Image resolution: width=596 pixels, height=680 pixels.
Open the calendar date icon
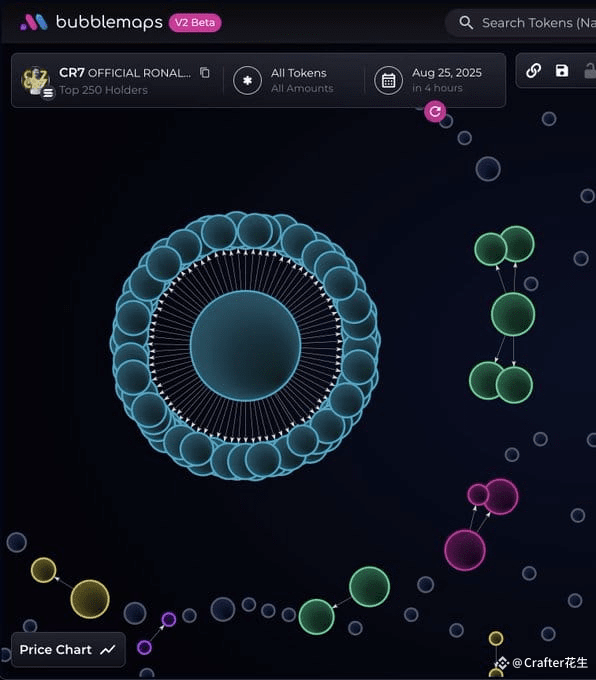point(388,80)
